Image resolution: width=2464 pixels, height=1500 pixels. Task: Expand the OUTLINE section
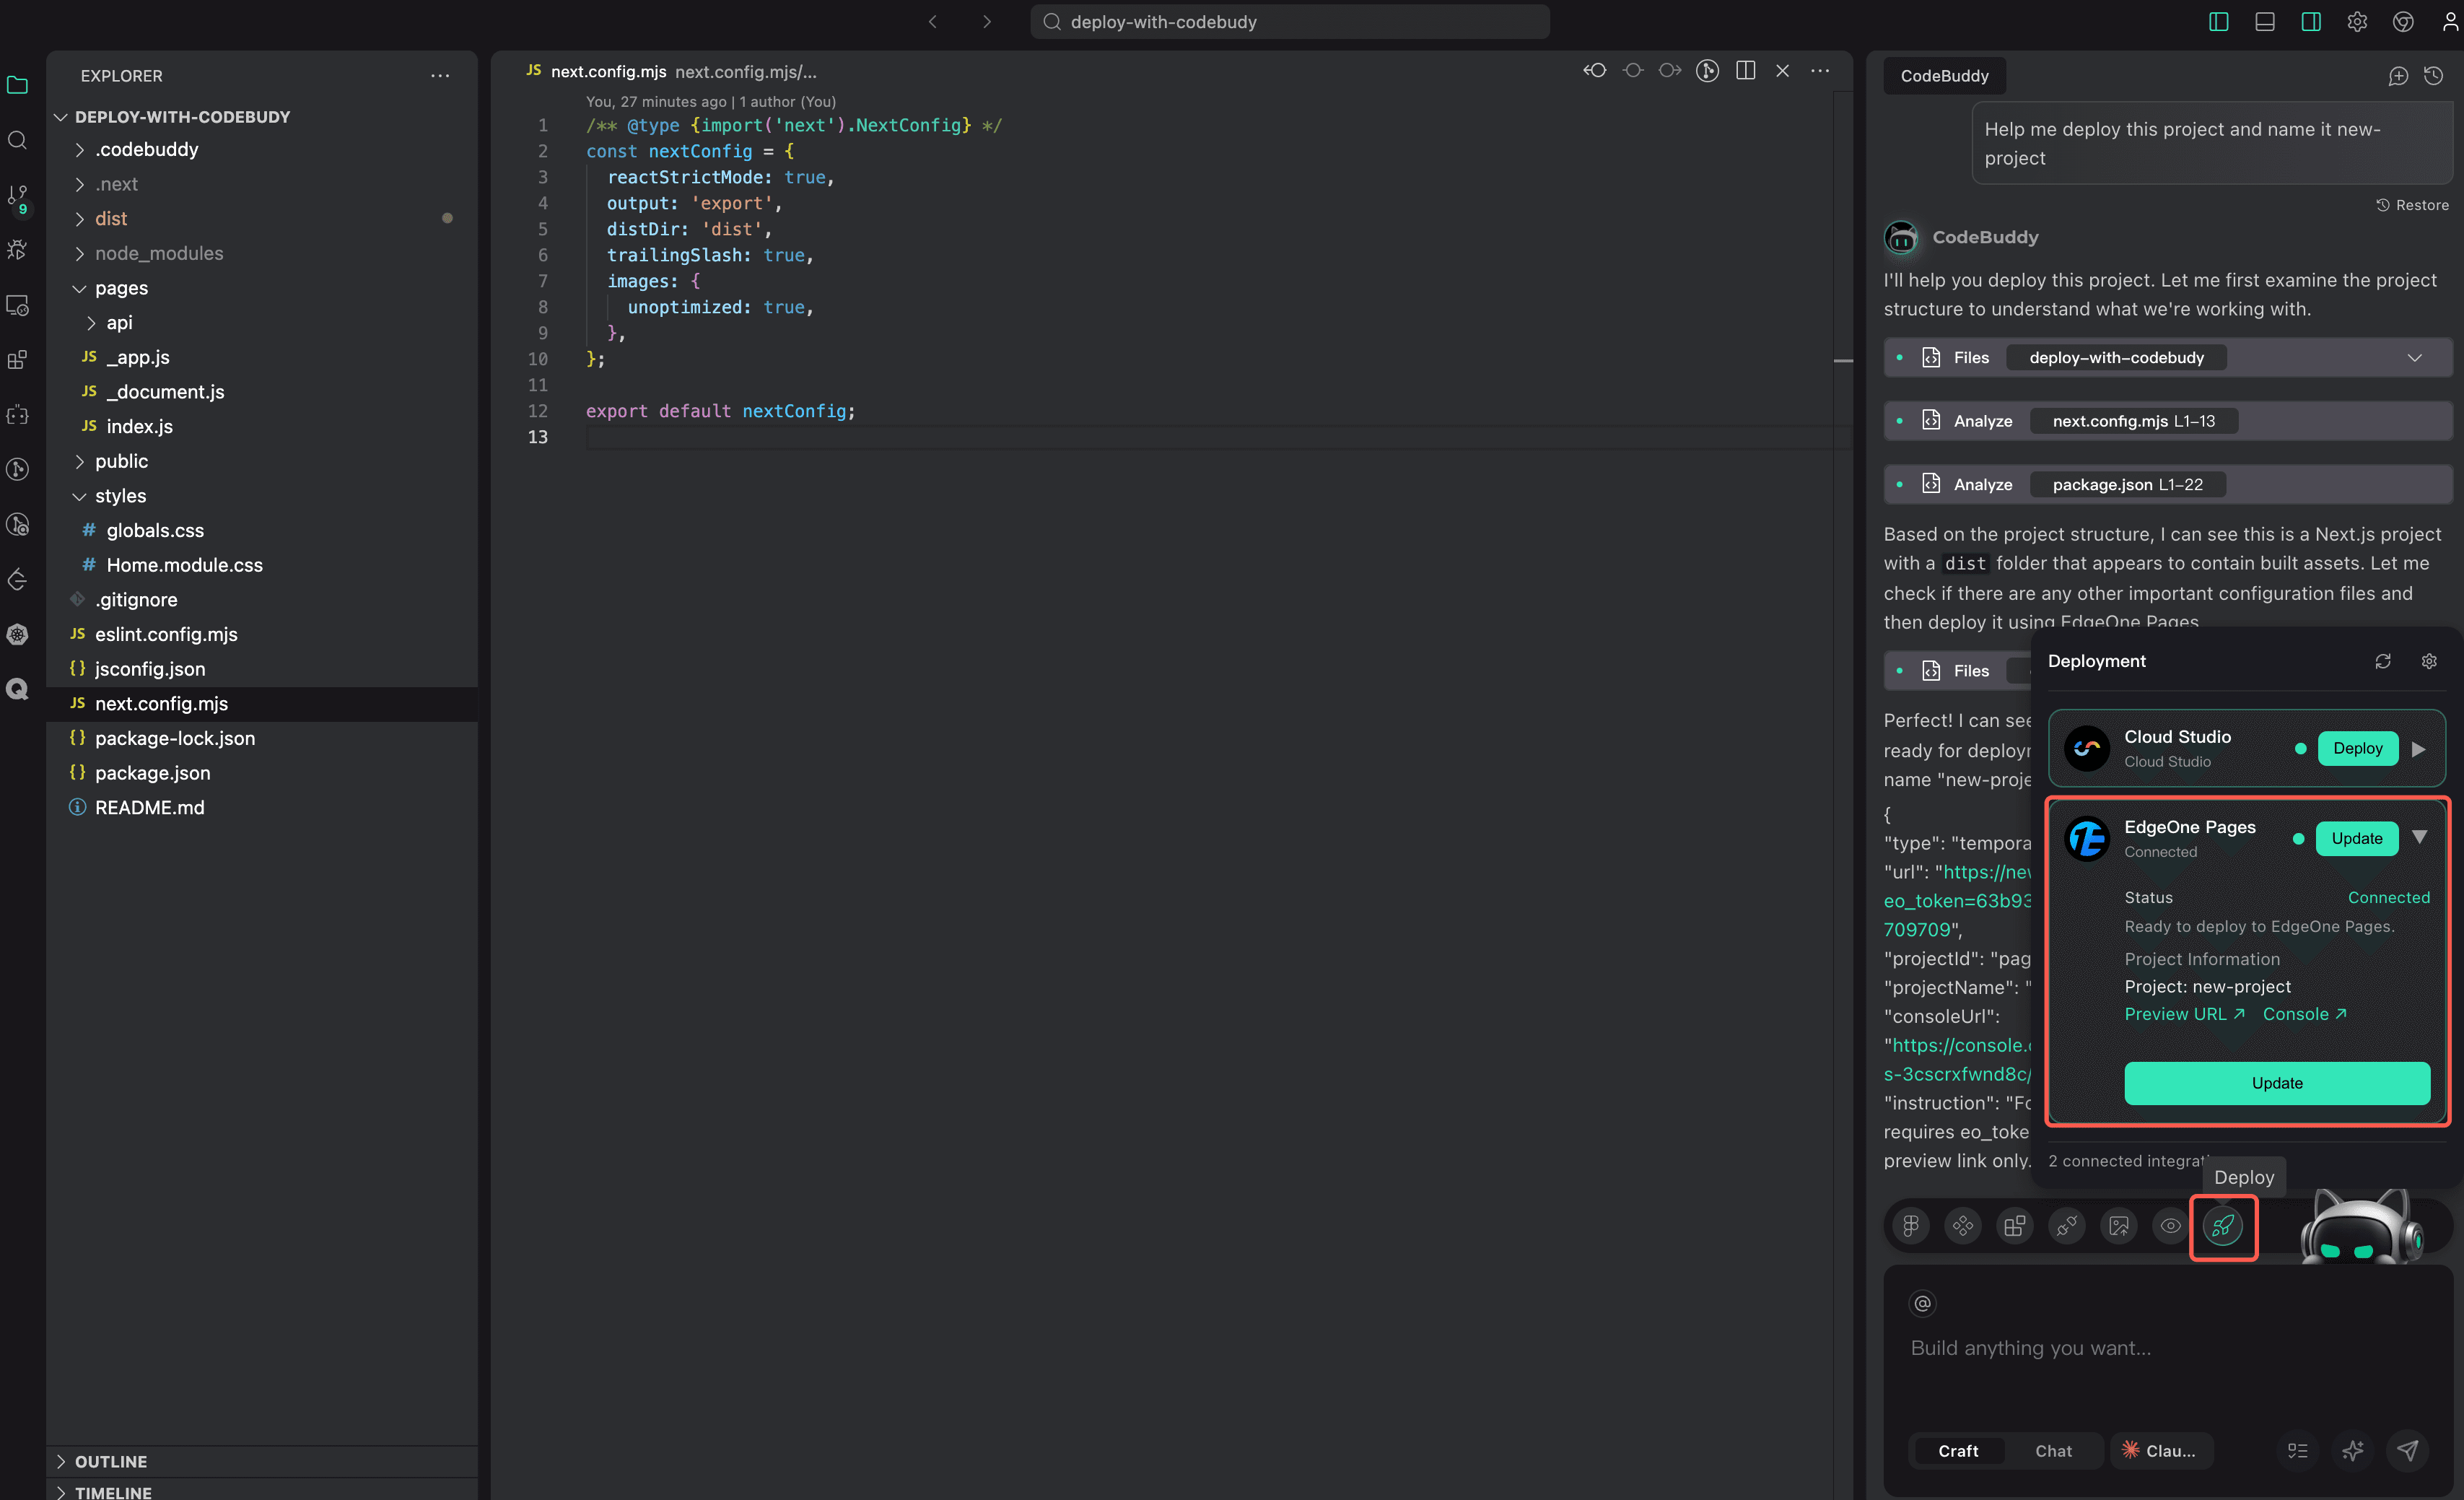[61, 1461]
